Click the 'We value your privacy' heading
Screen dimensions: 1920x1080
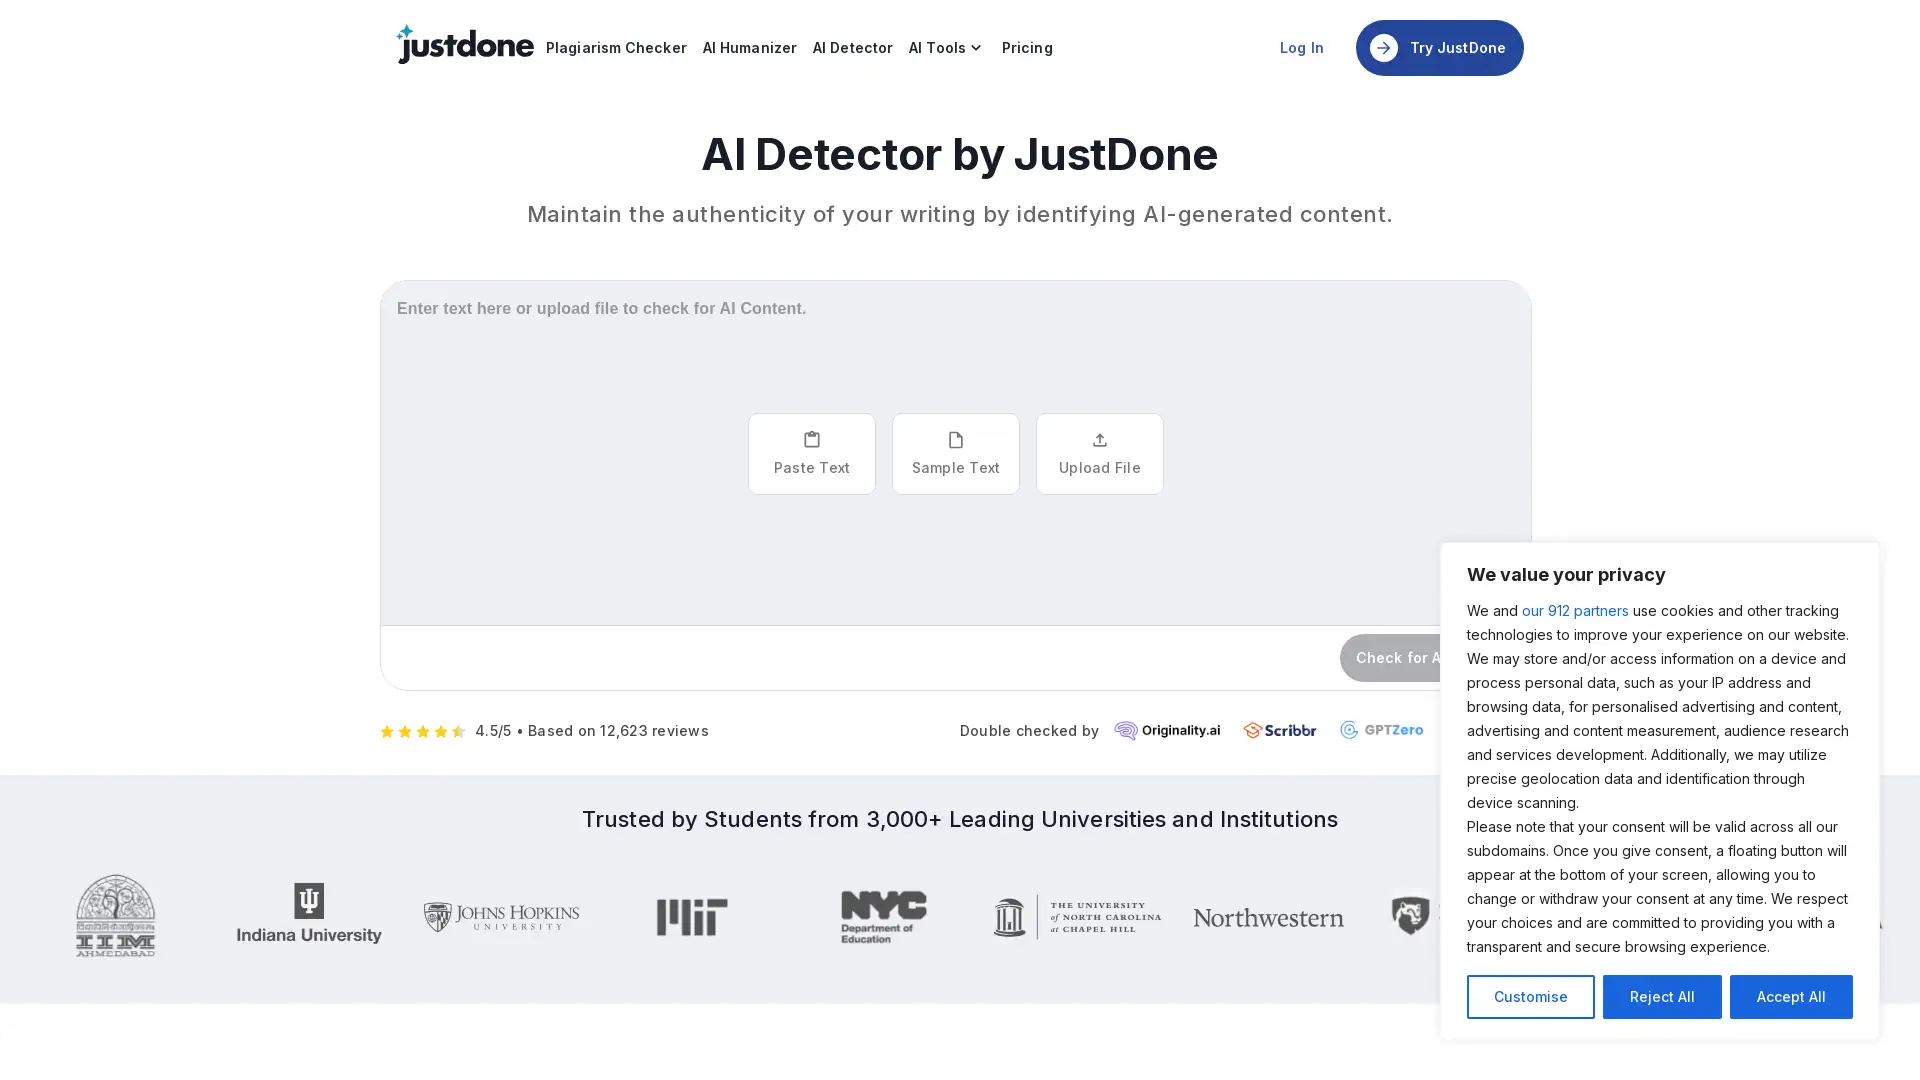point(1566,575)
